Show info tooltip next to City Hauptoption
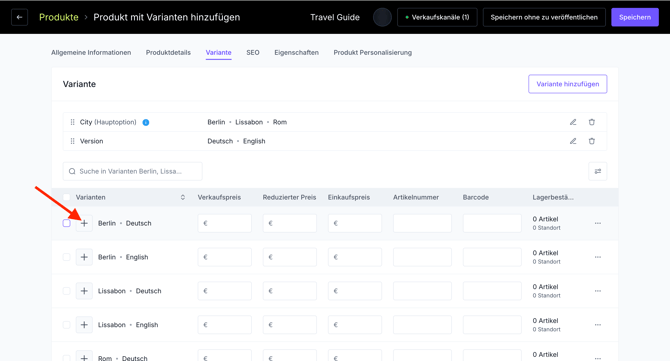This screenshot has width=670, height=361. [146, 123]
